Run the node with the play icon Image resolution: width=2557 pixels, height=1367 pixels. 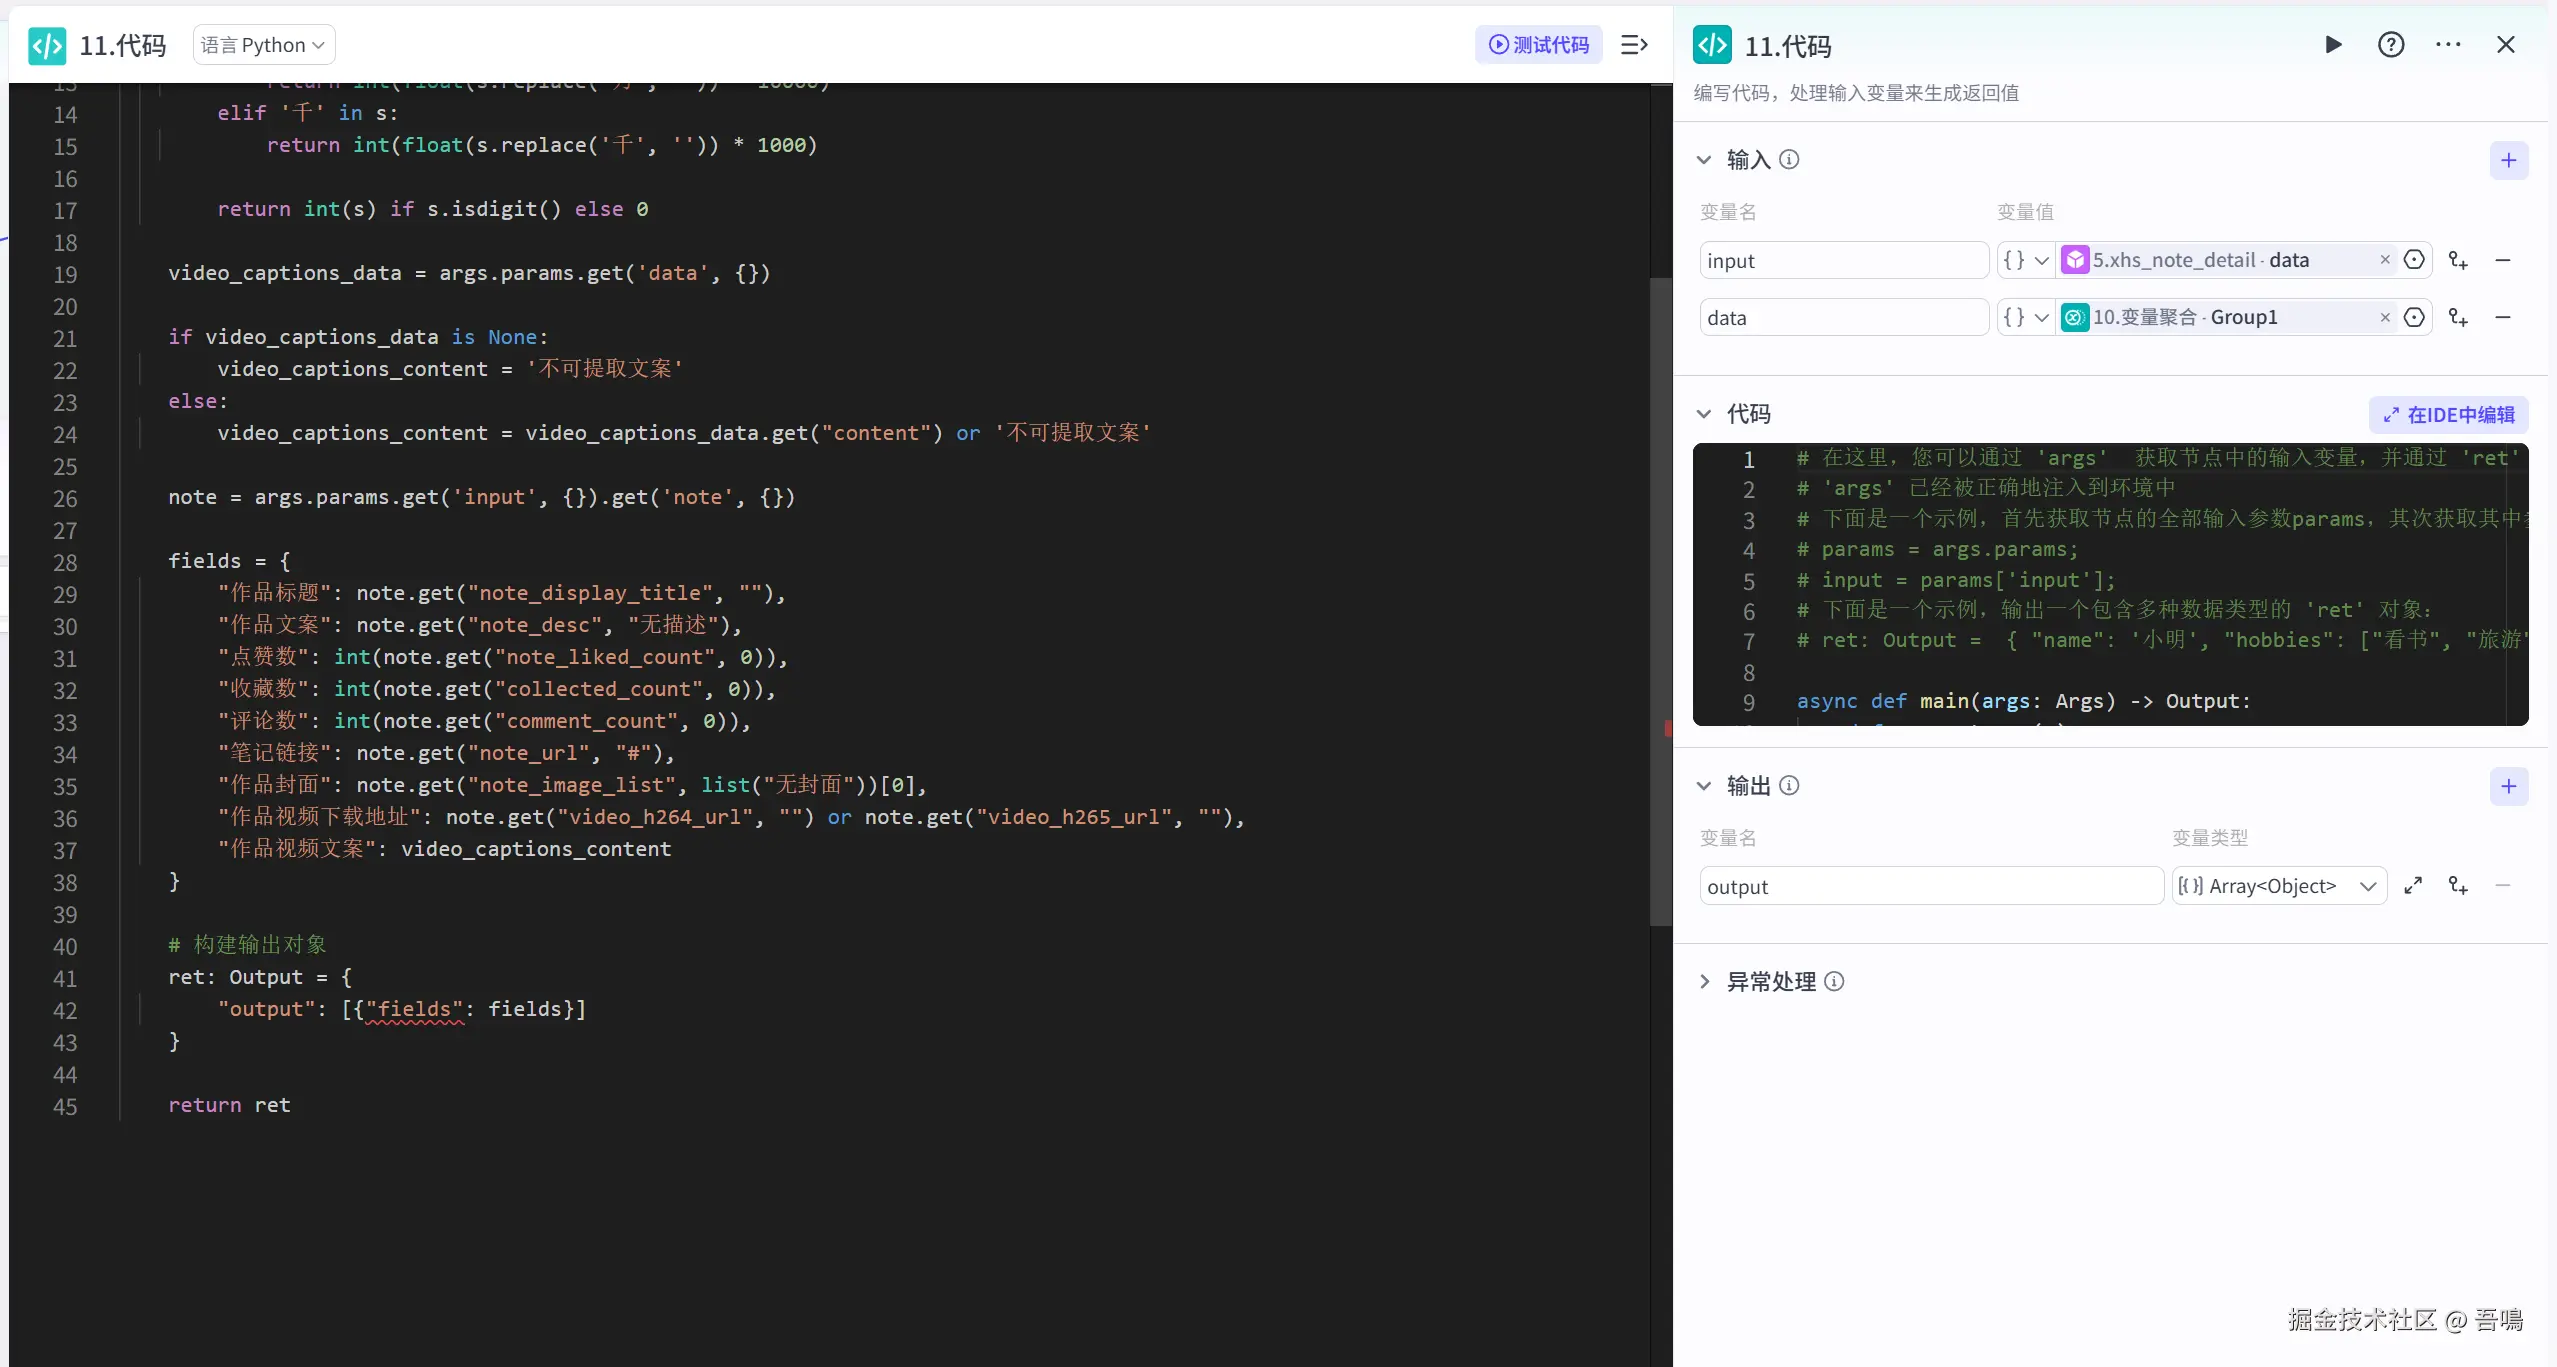pos(2333,45)
